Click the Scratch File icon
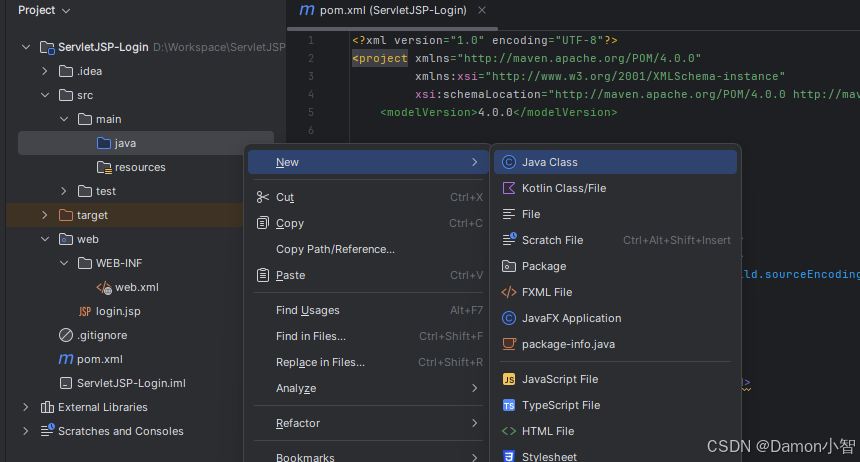The width and height of the screenshot is (860, 462). coord(509,240)
